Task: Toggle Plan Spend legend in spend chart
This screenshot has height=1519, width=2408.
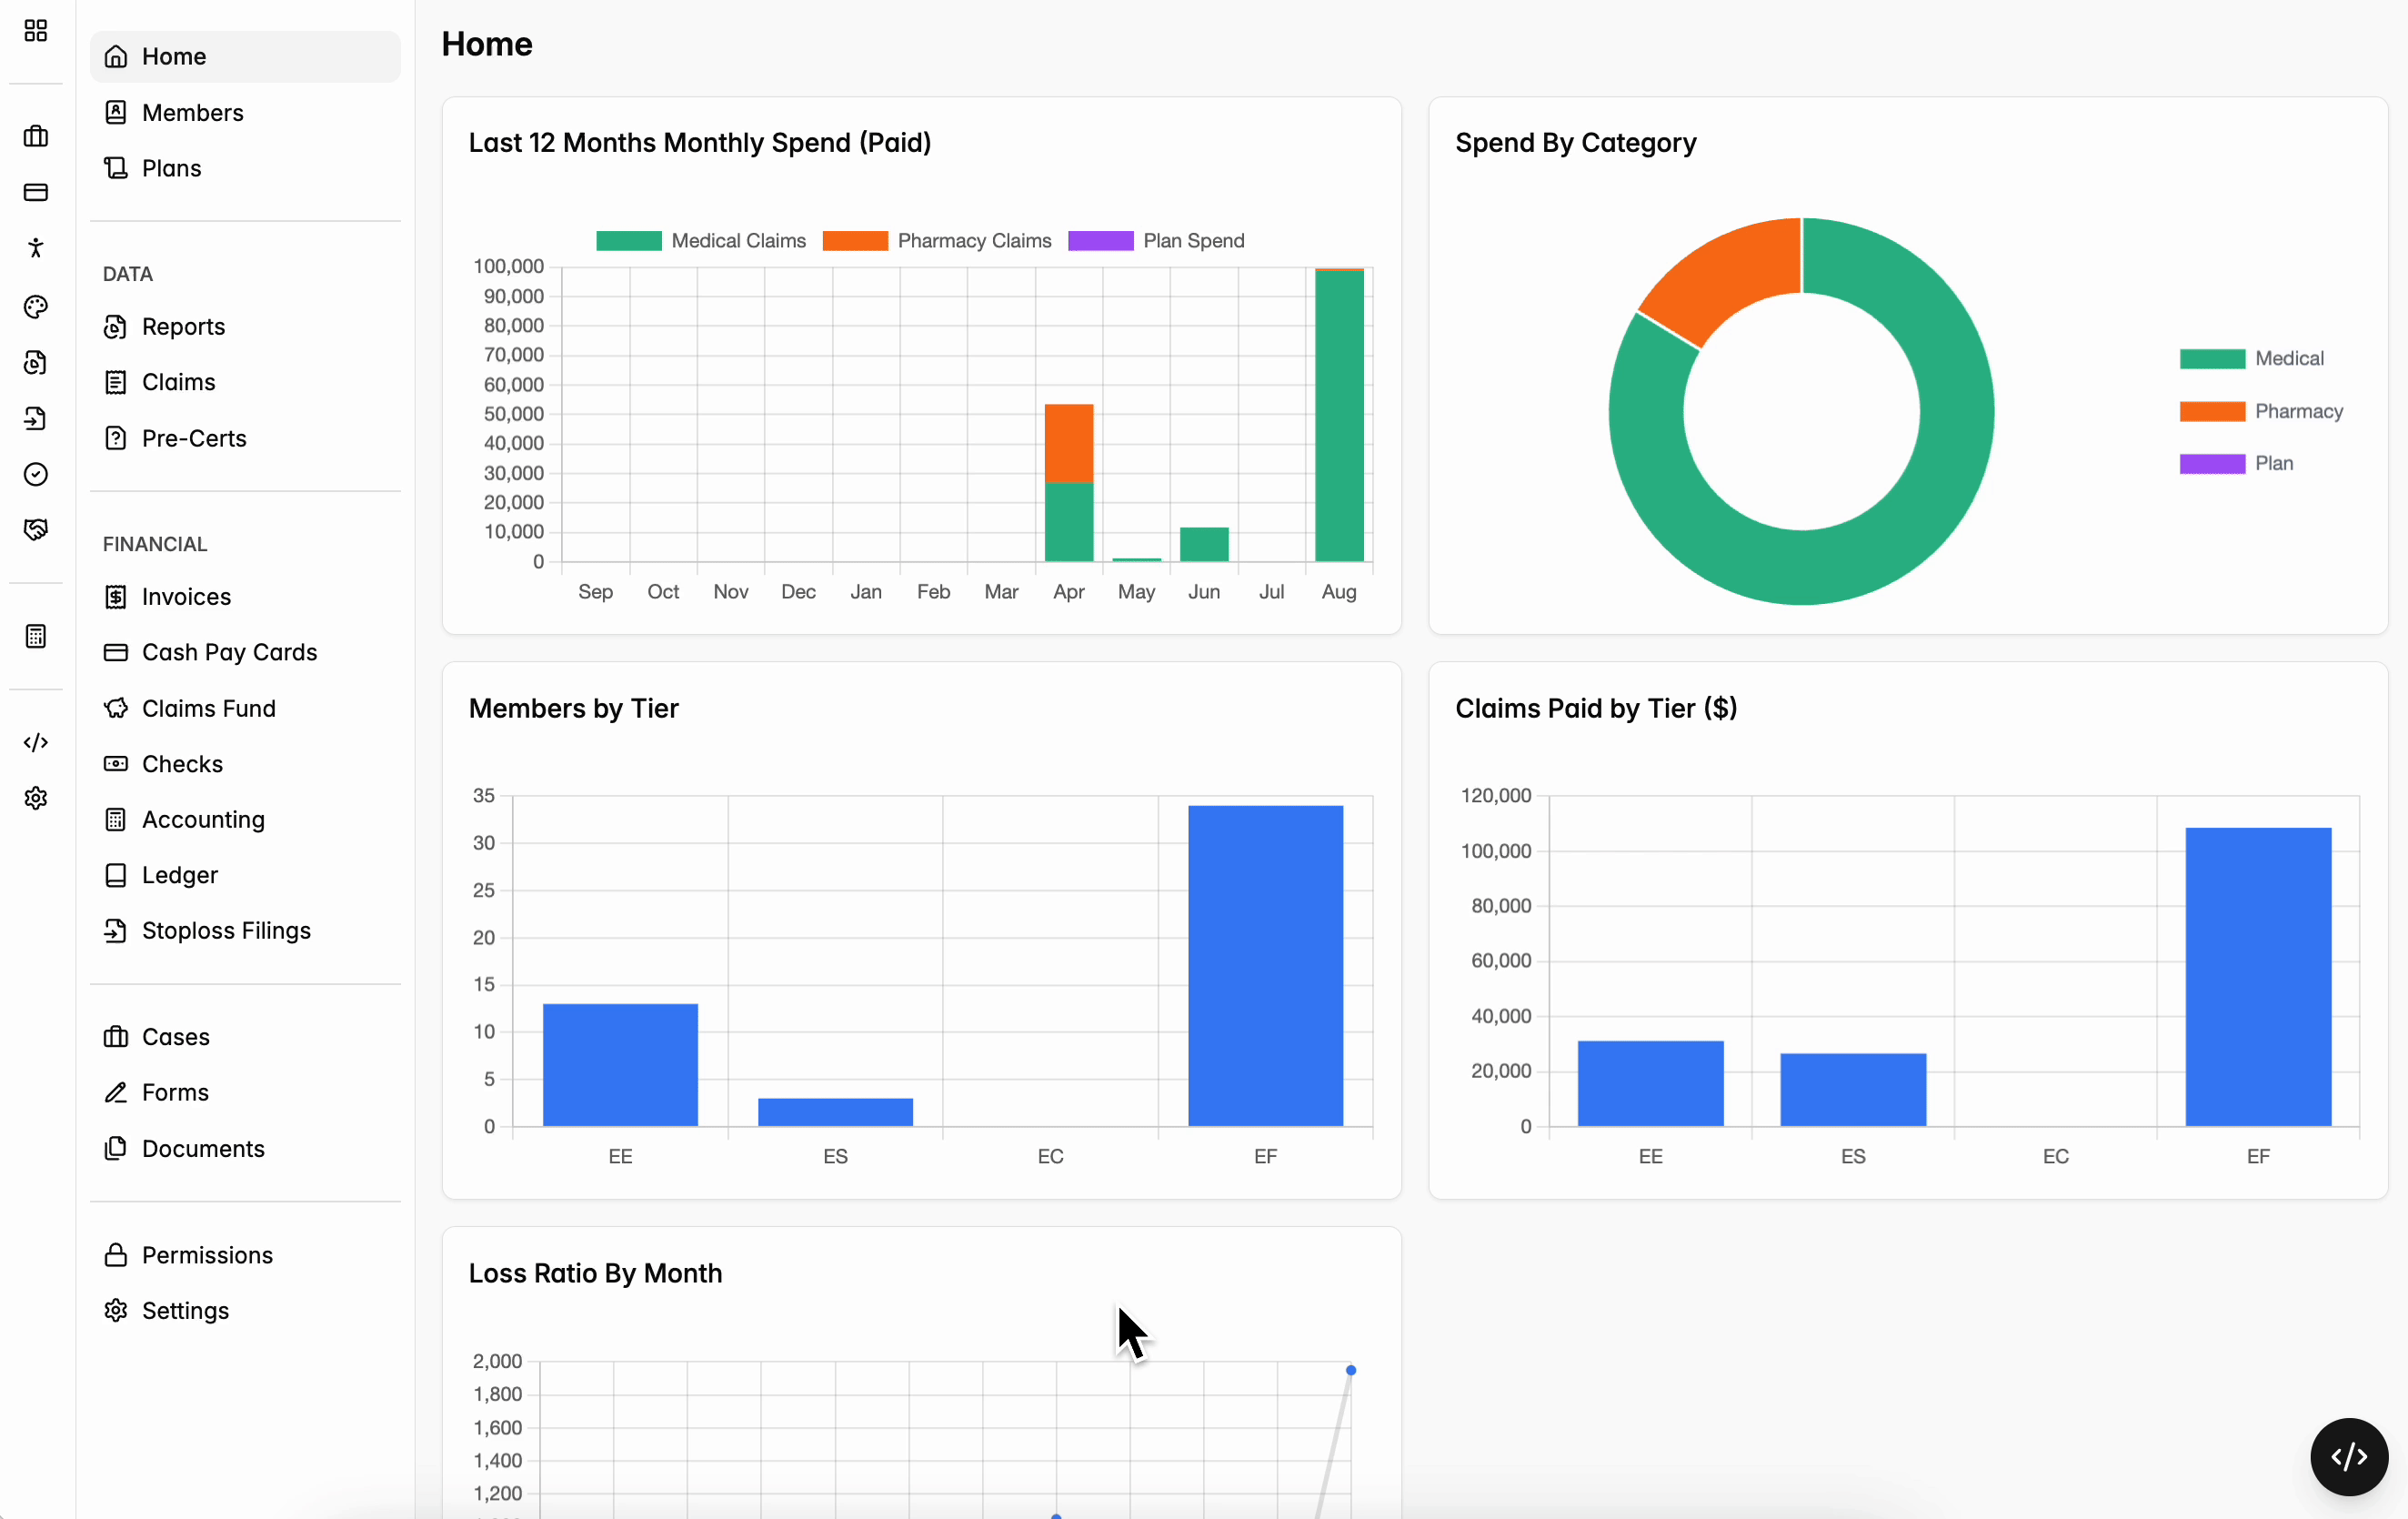Action: point(1157,241)
